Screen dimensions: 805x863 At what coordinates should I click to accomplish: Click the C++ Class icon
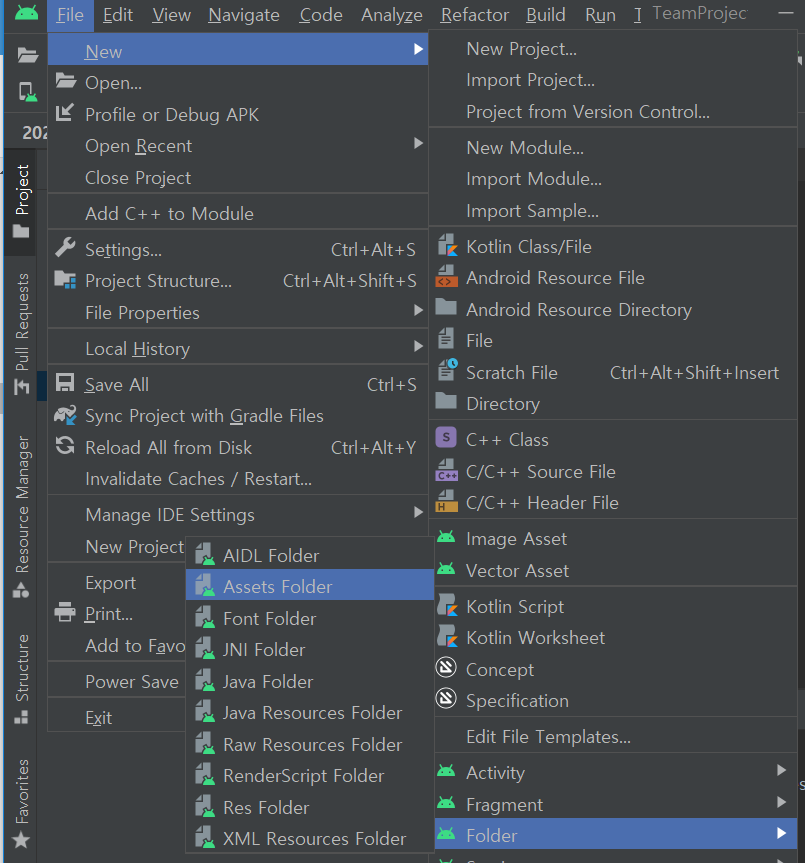pyautogui.click(x=446, y=438)
